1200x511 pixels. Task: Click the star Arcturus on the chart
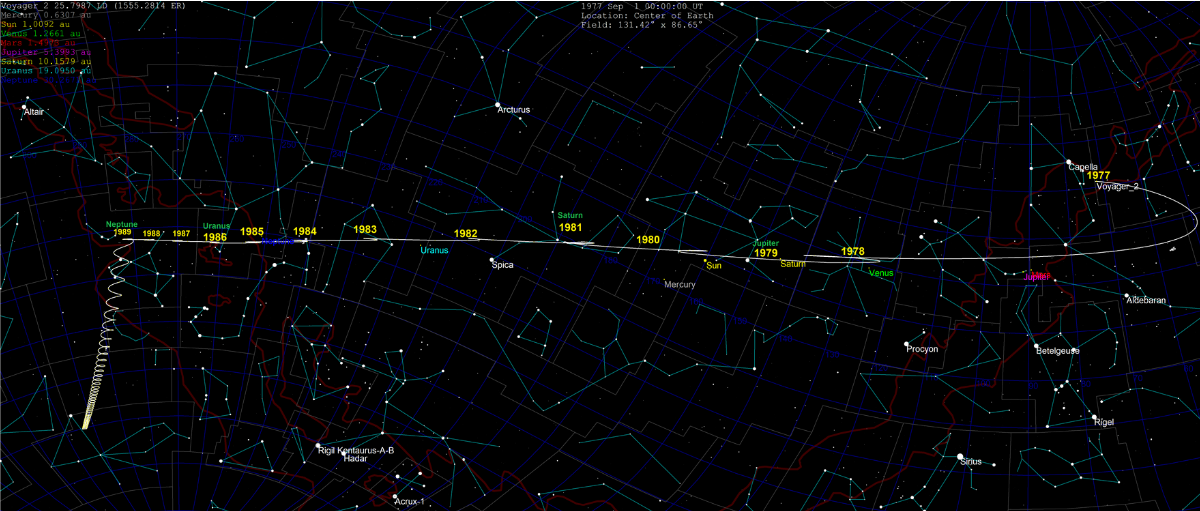tap(497, 104)
